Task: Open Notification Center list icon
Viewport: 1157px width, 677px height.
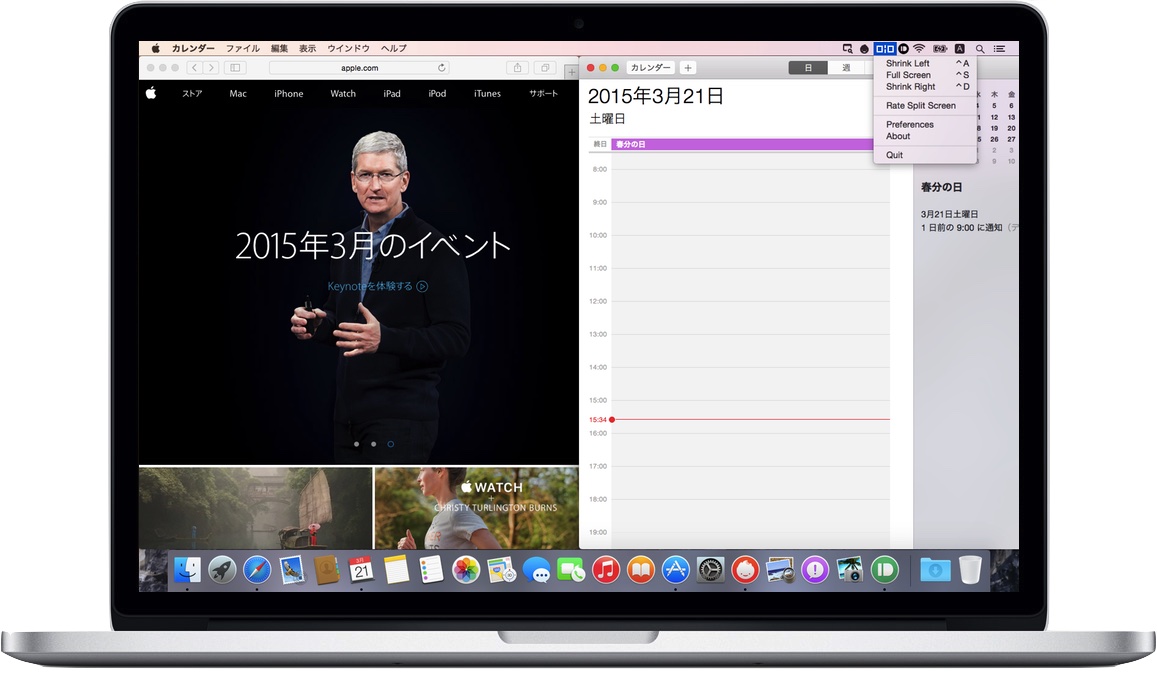Action: pos(999,49)
